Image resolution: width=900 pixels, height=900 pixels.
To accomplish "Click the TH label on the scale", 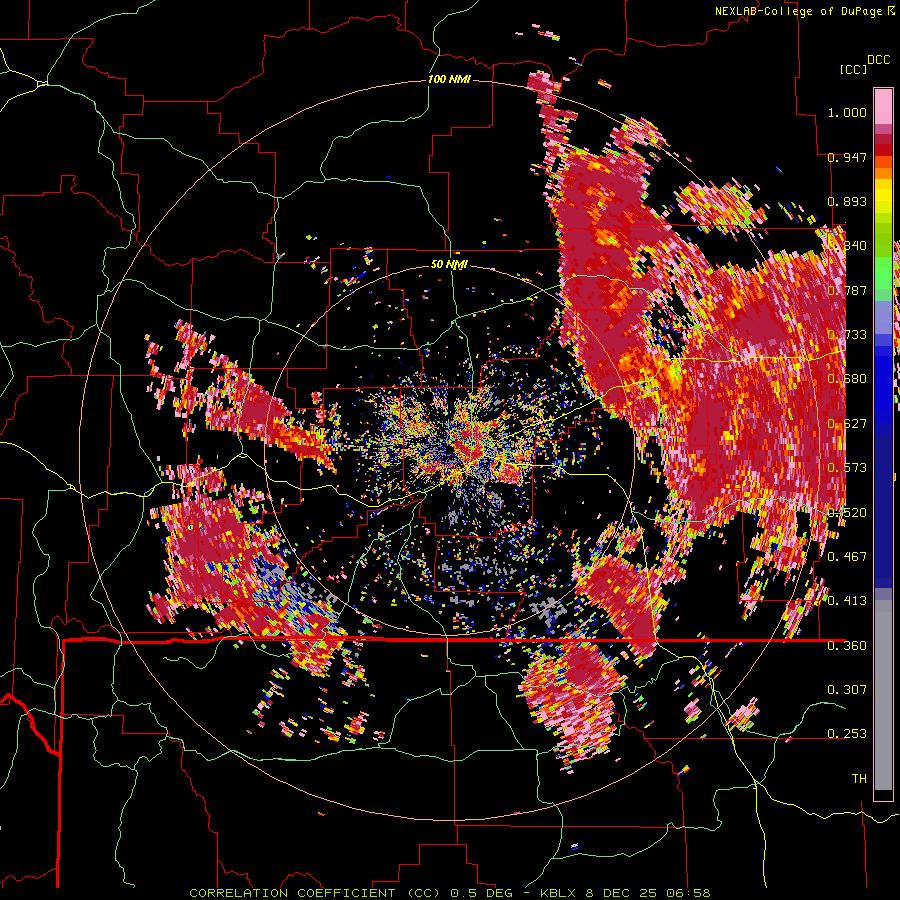I will (x=859, y=779).
